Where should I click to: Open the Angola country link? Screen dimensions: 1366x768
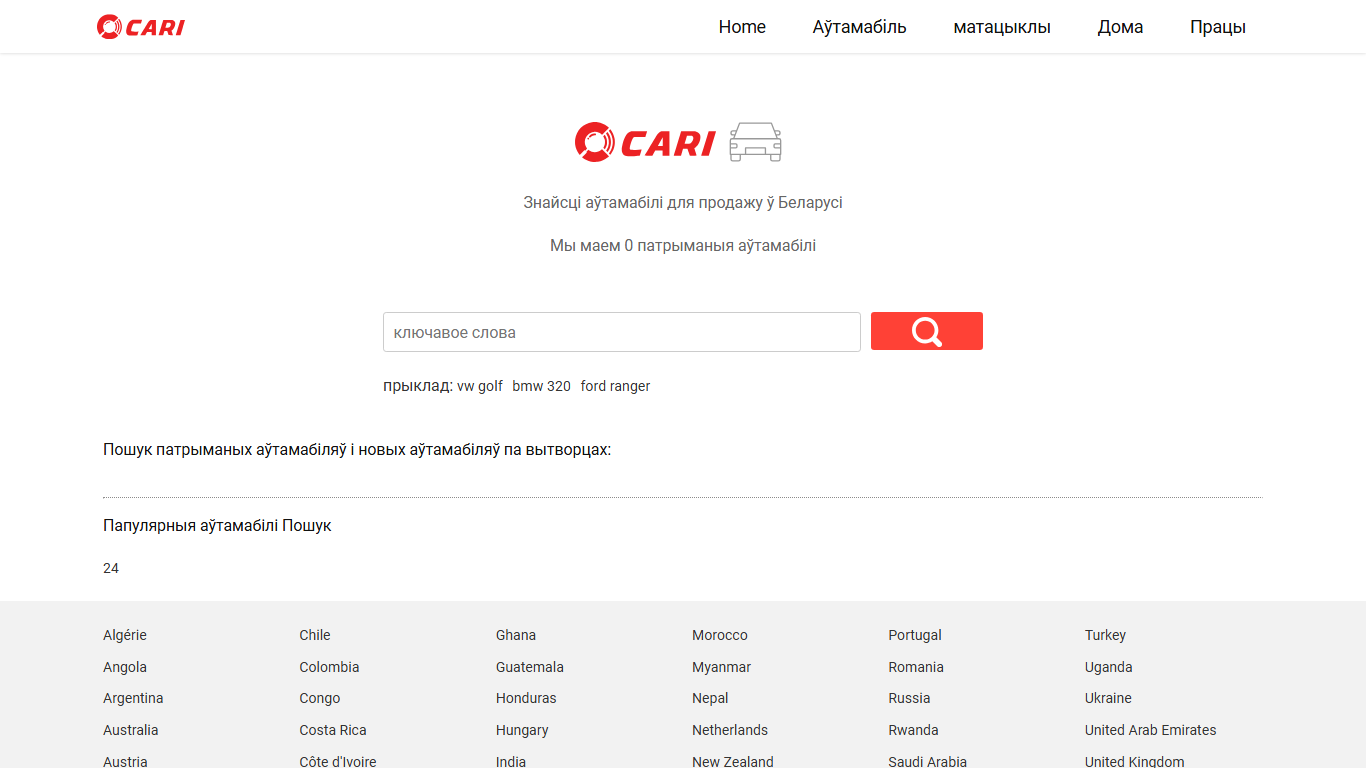pos(125,667)
